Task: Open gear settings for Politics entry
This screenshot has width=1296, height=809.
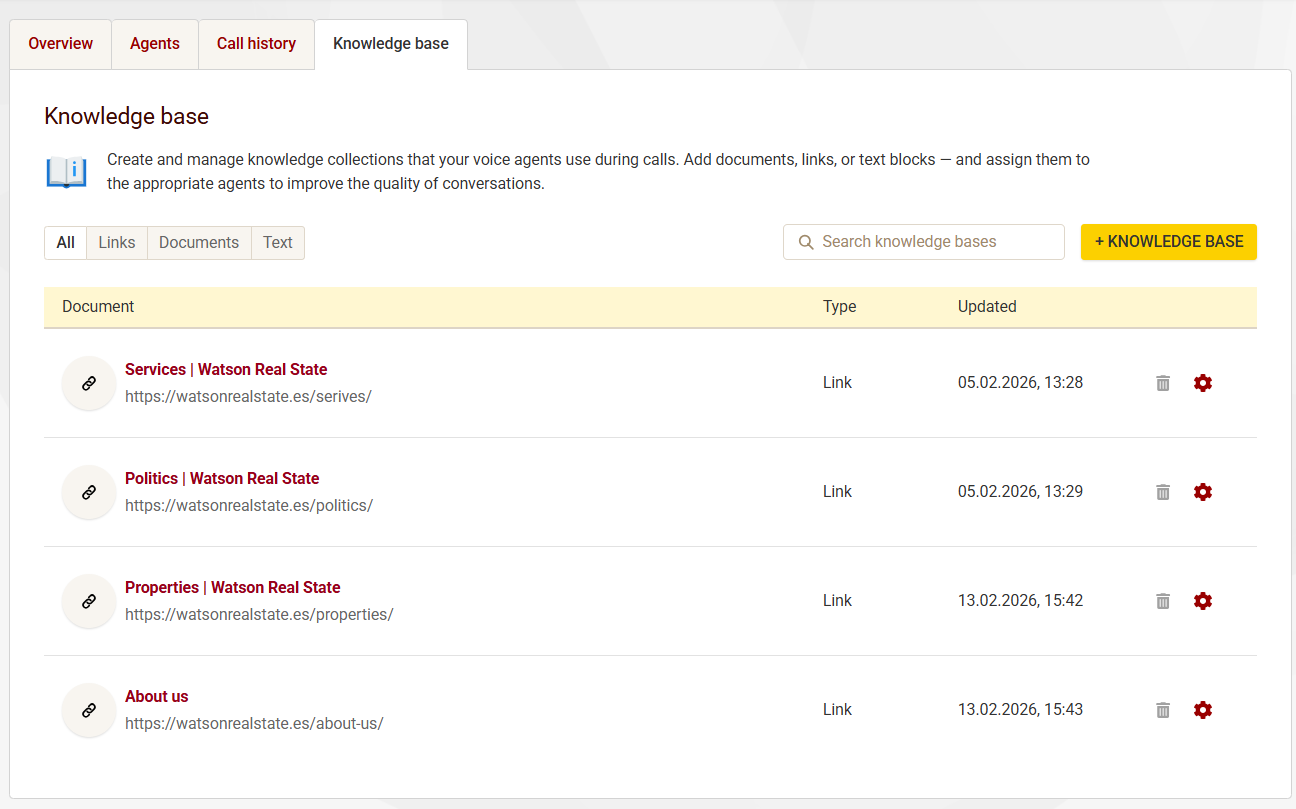Action: [x=1203, y=492]
